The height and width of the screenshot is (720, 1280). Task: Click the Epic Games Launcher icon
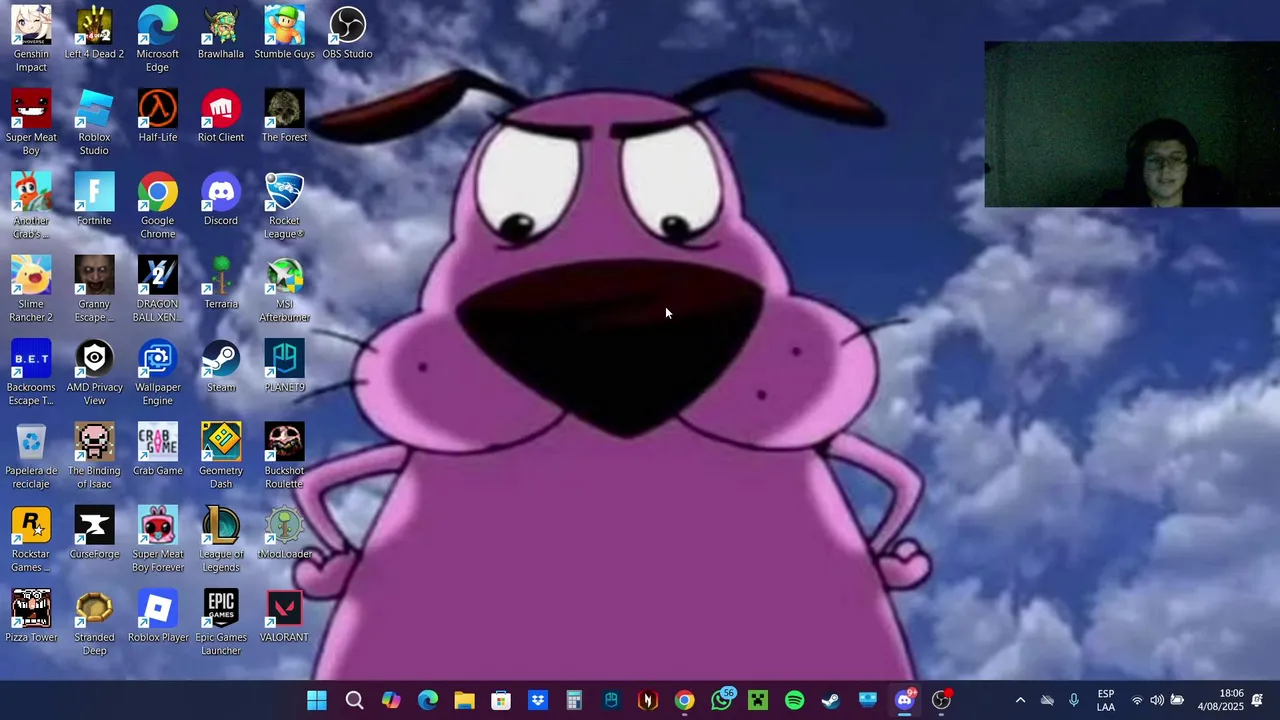[221, 624]
